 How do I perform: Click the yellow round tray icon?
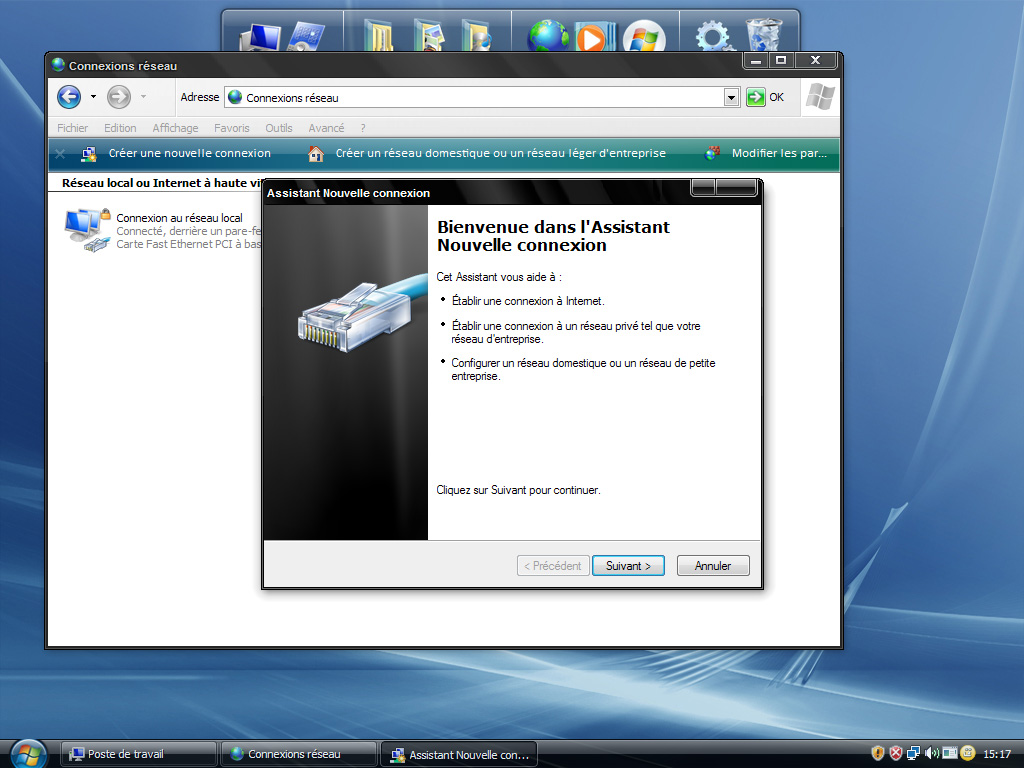point(967,754)
